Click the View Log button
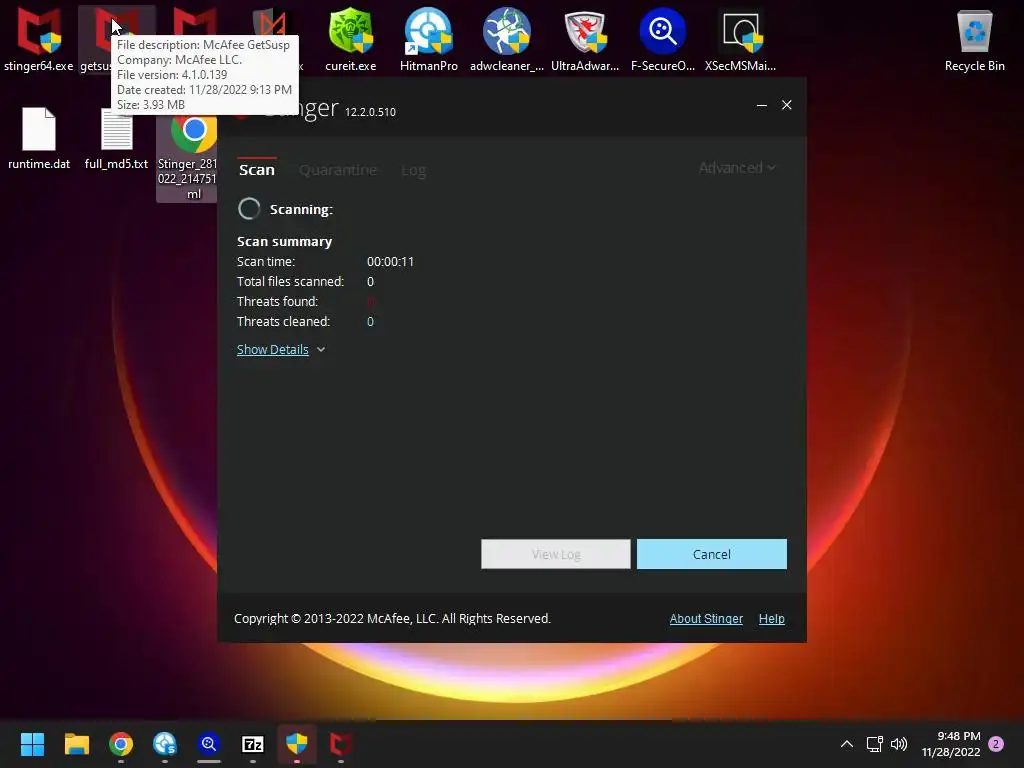1024x768 pixels. tap(556, 554)
